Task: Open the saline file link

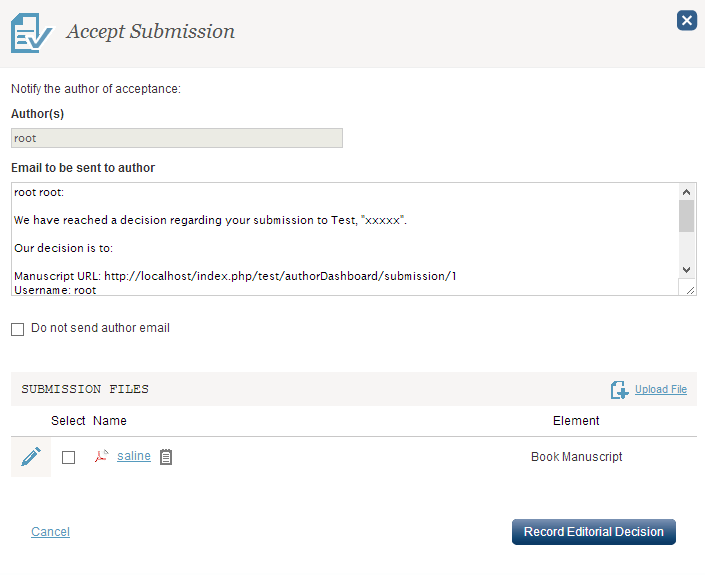Action: coord(134,456)
